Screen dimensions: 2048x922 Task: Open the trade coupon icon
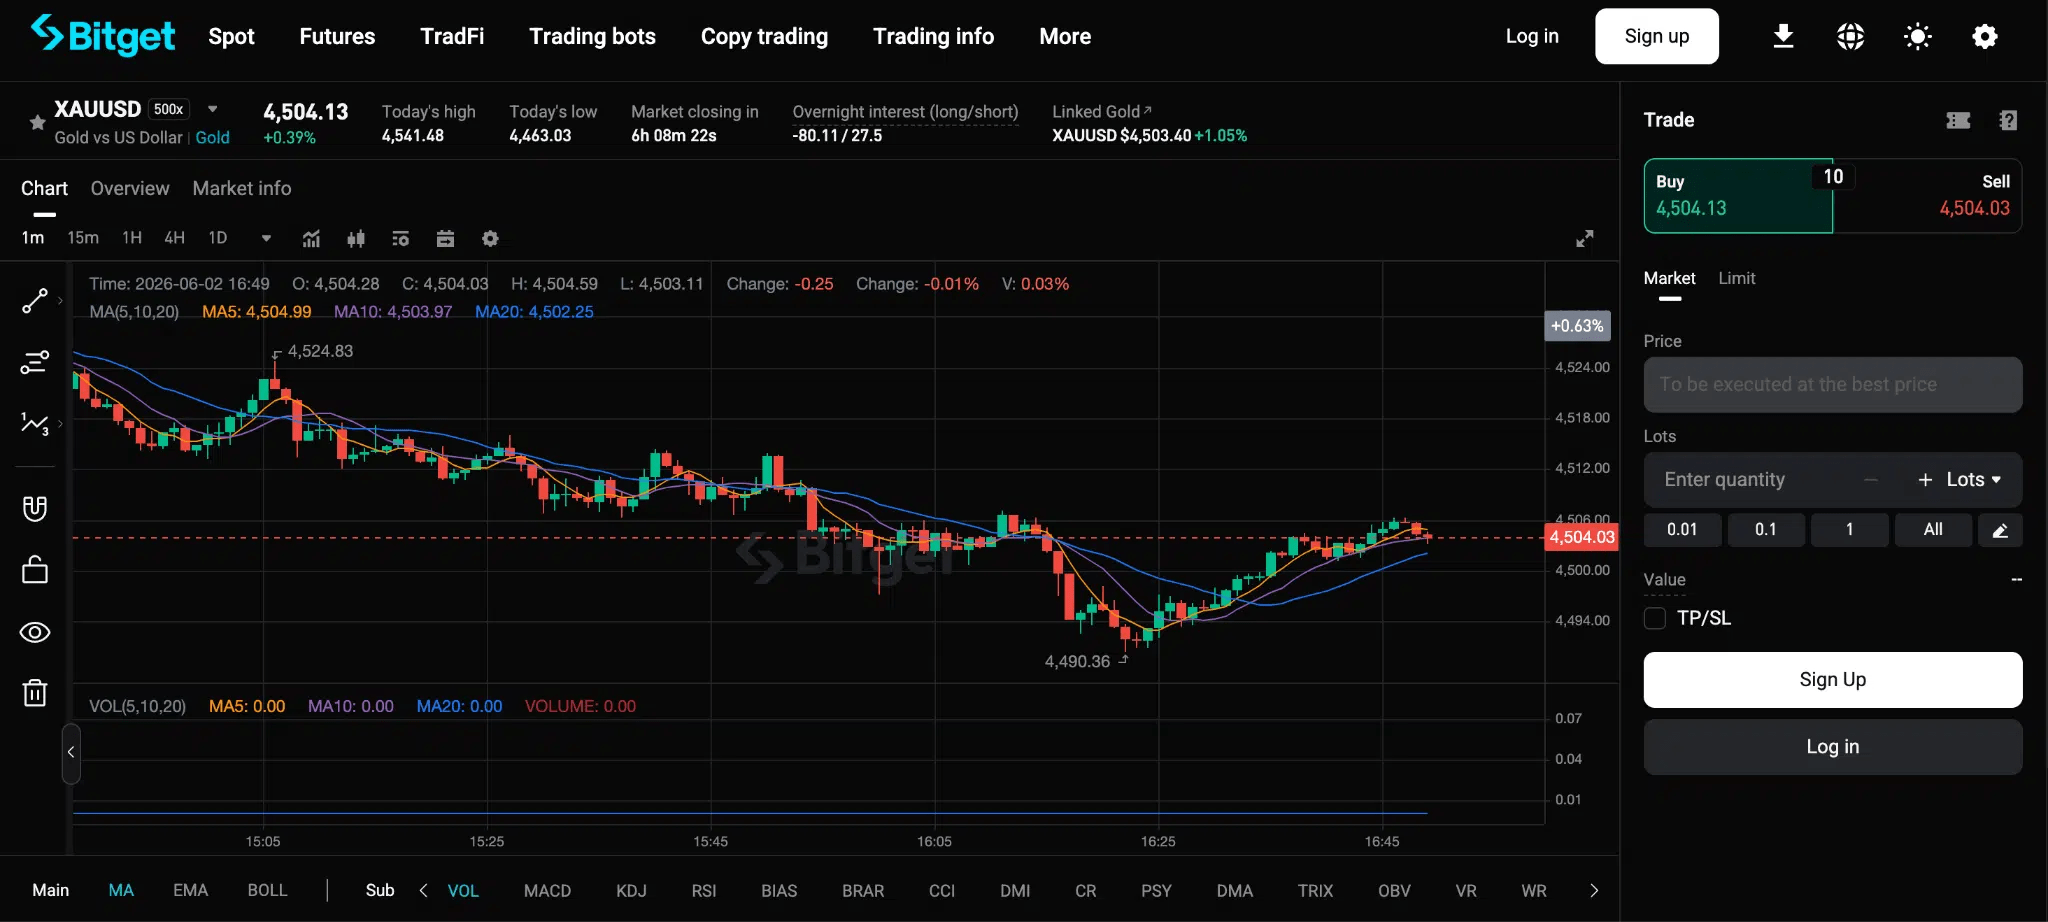pyautogui.click(x=1958, y=120)
